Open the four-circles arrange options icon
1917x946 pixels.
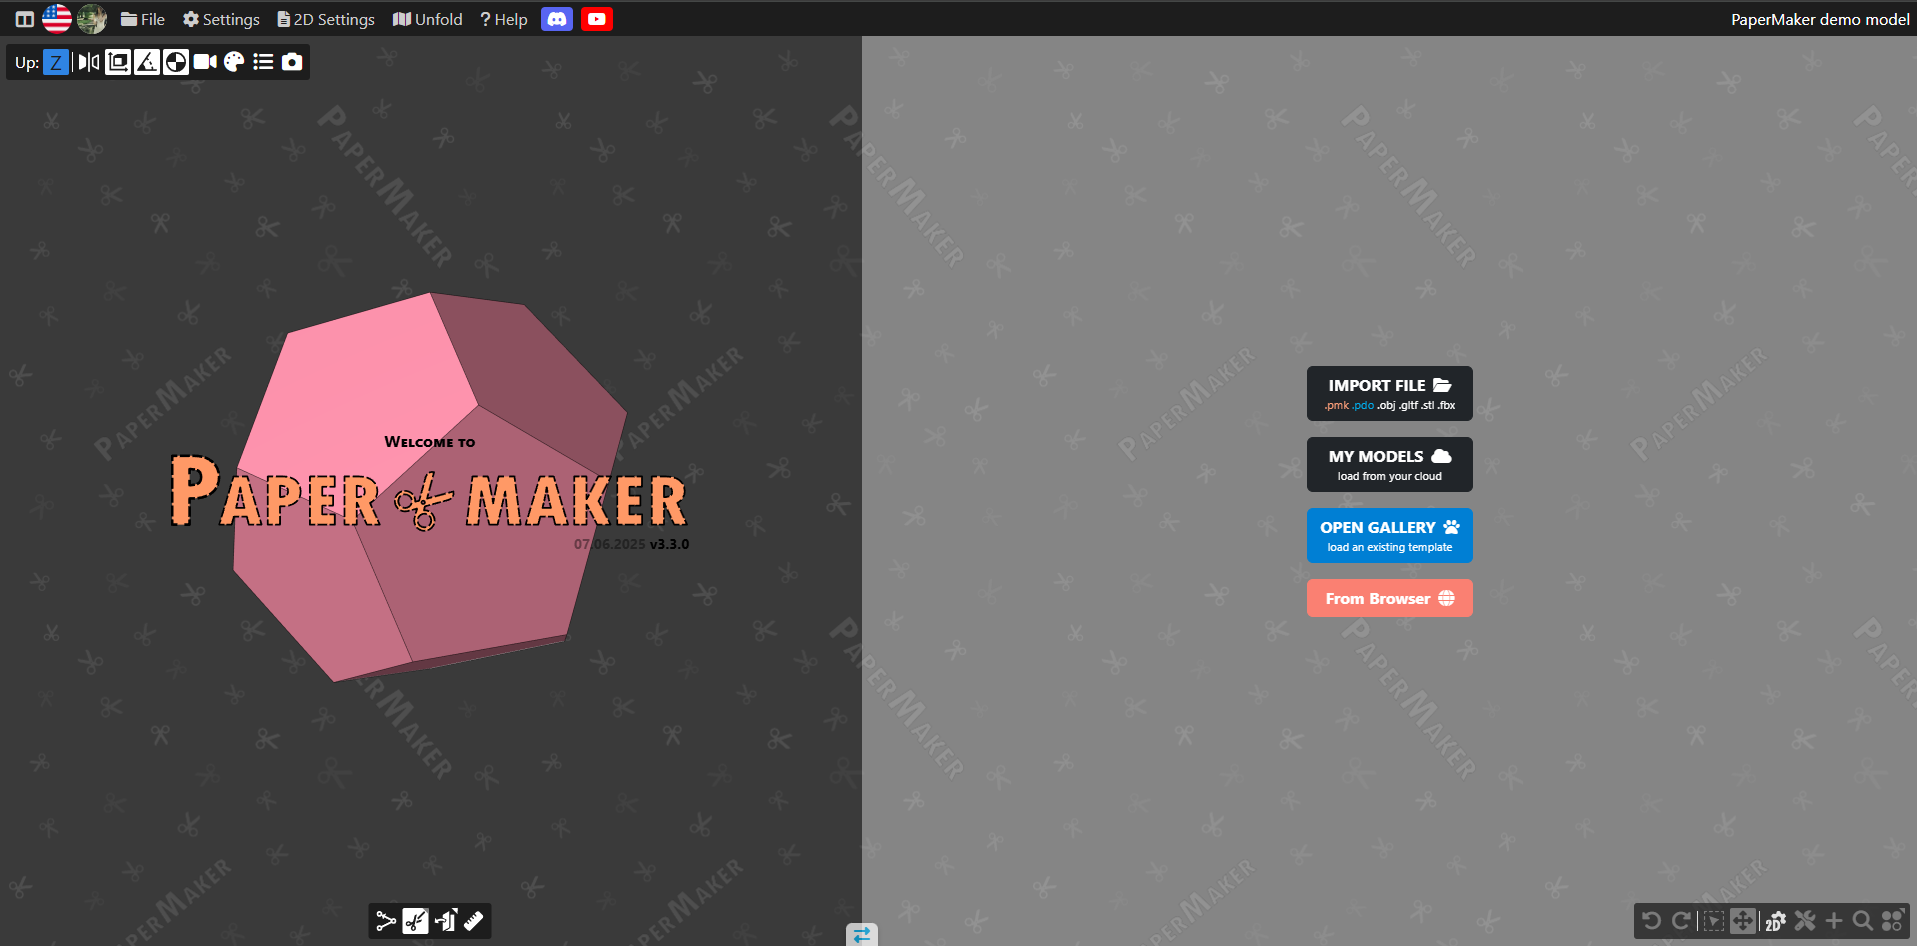point(1892,921)
